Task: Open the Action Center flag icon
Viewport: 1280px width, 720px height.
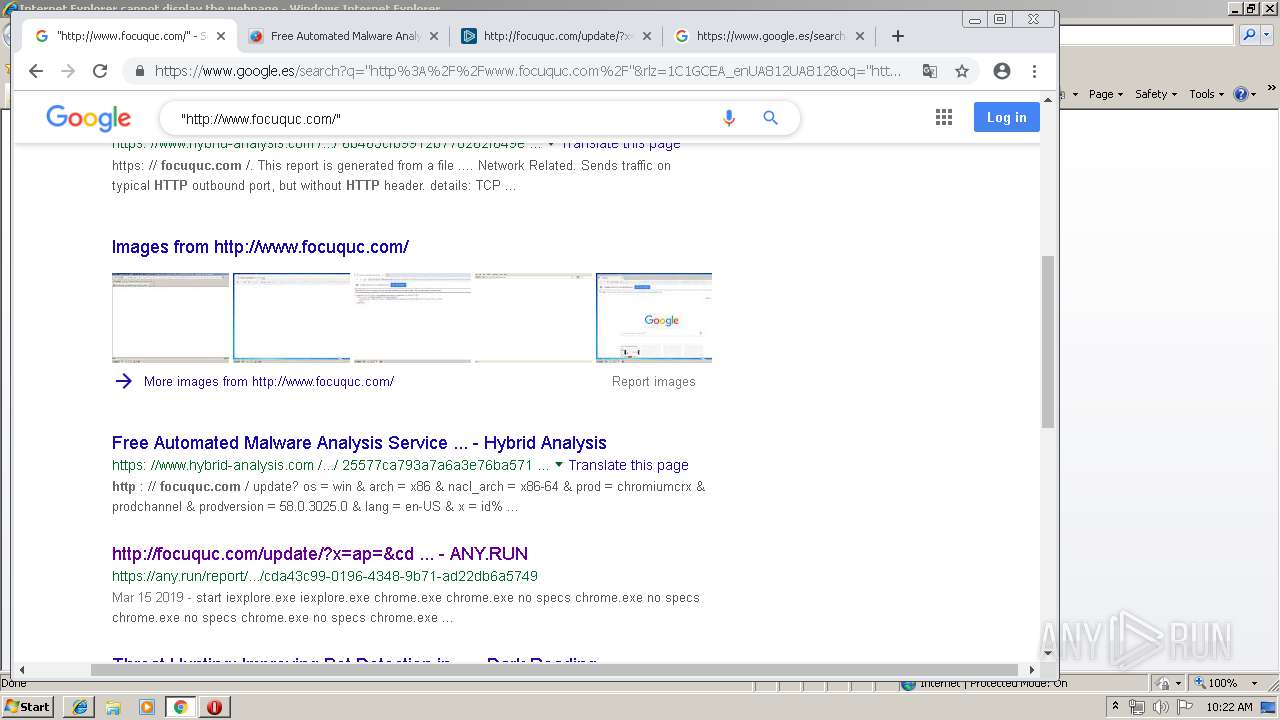Action: 1185,707
